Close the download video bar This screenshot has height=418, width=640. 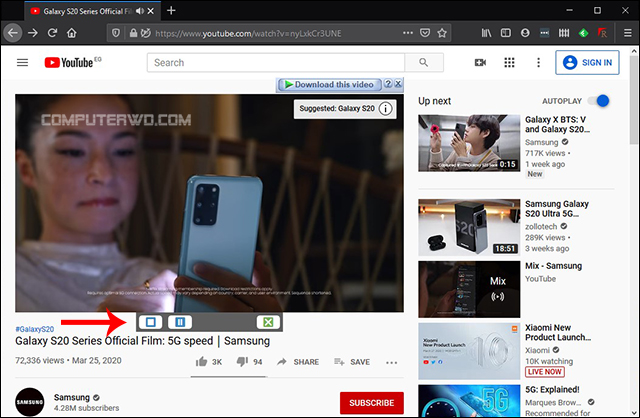[x=398, y=84]
